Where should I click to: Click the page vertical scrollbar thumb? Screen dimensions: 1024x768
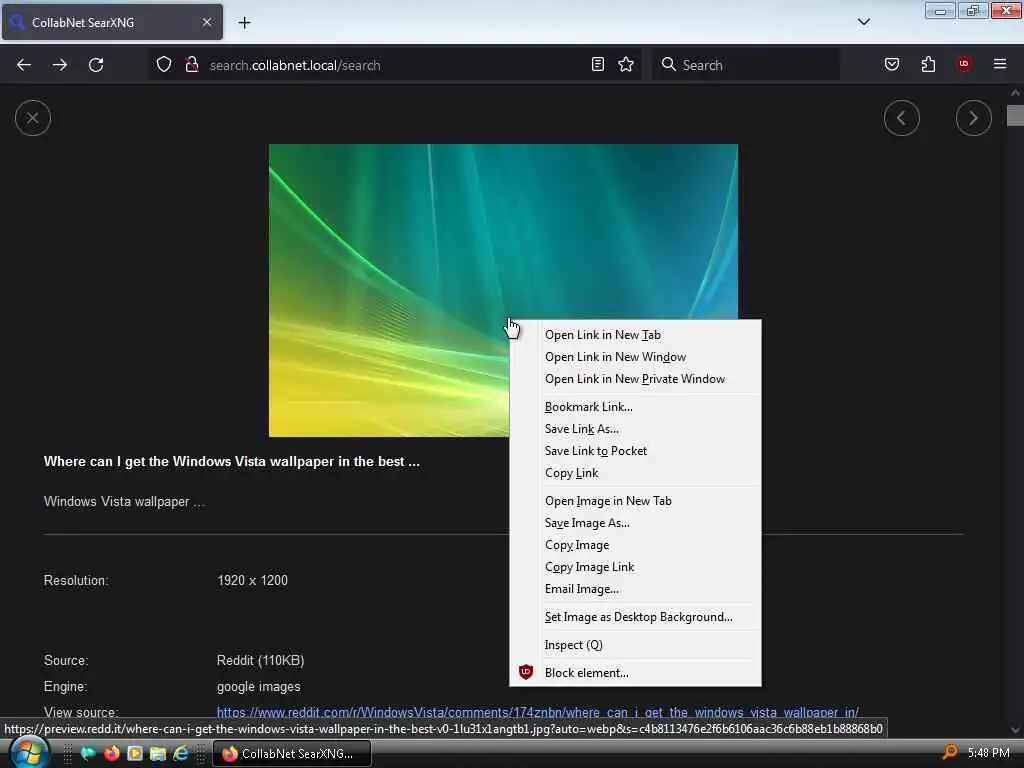click(1015, 116)
